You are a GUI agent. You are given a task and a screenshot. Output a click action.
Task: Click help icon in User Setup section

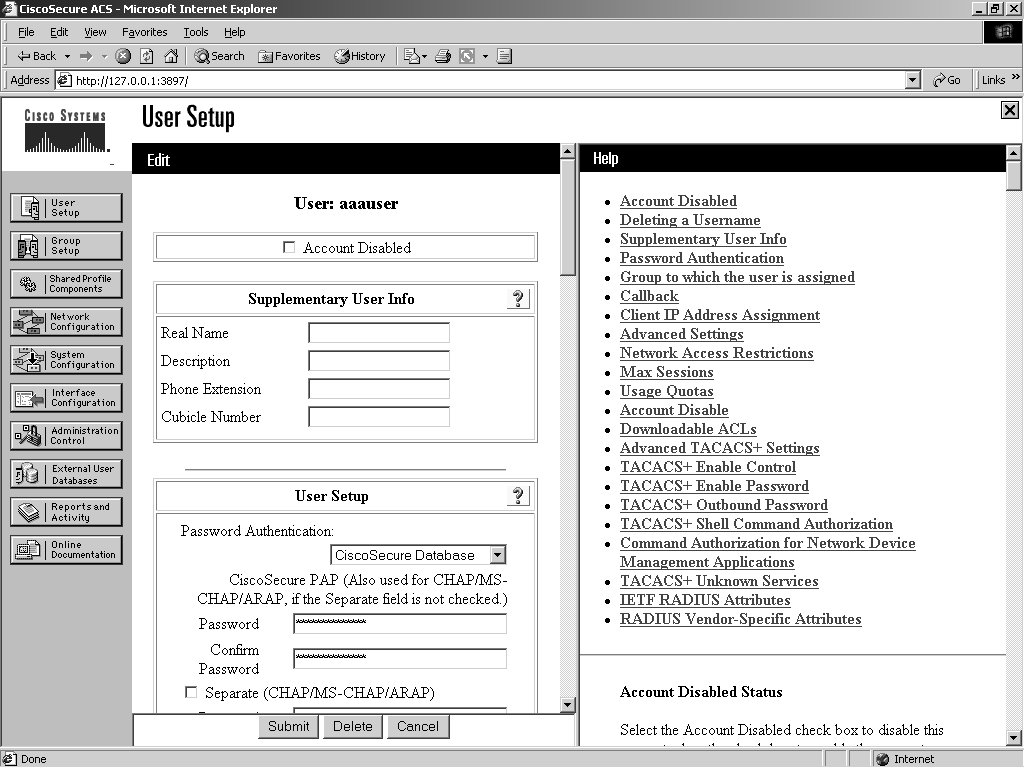[519, 496]
